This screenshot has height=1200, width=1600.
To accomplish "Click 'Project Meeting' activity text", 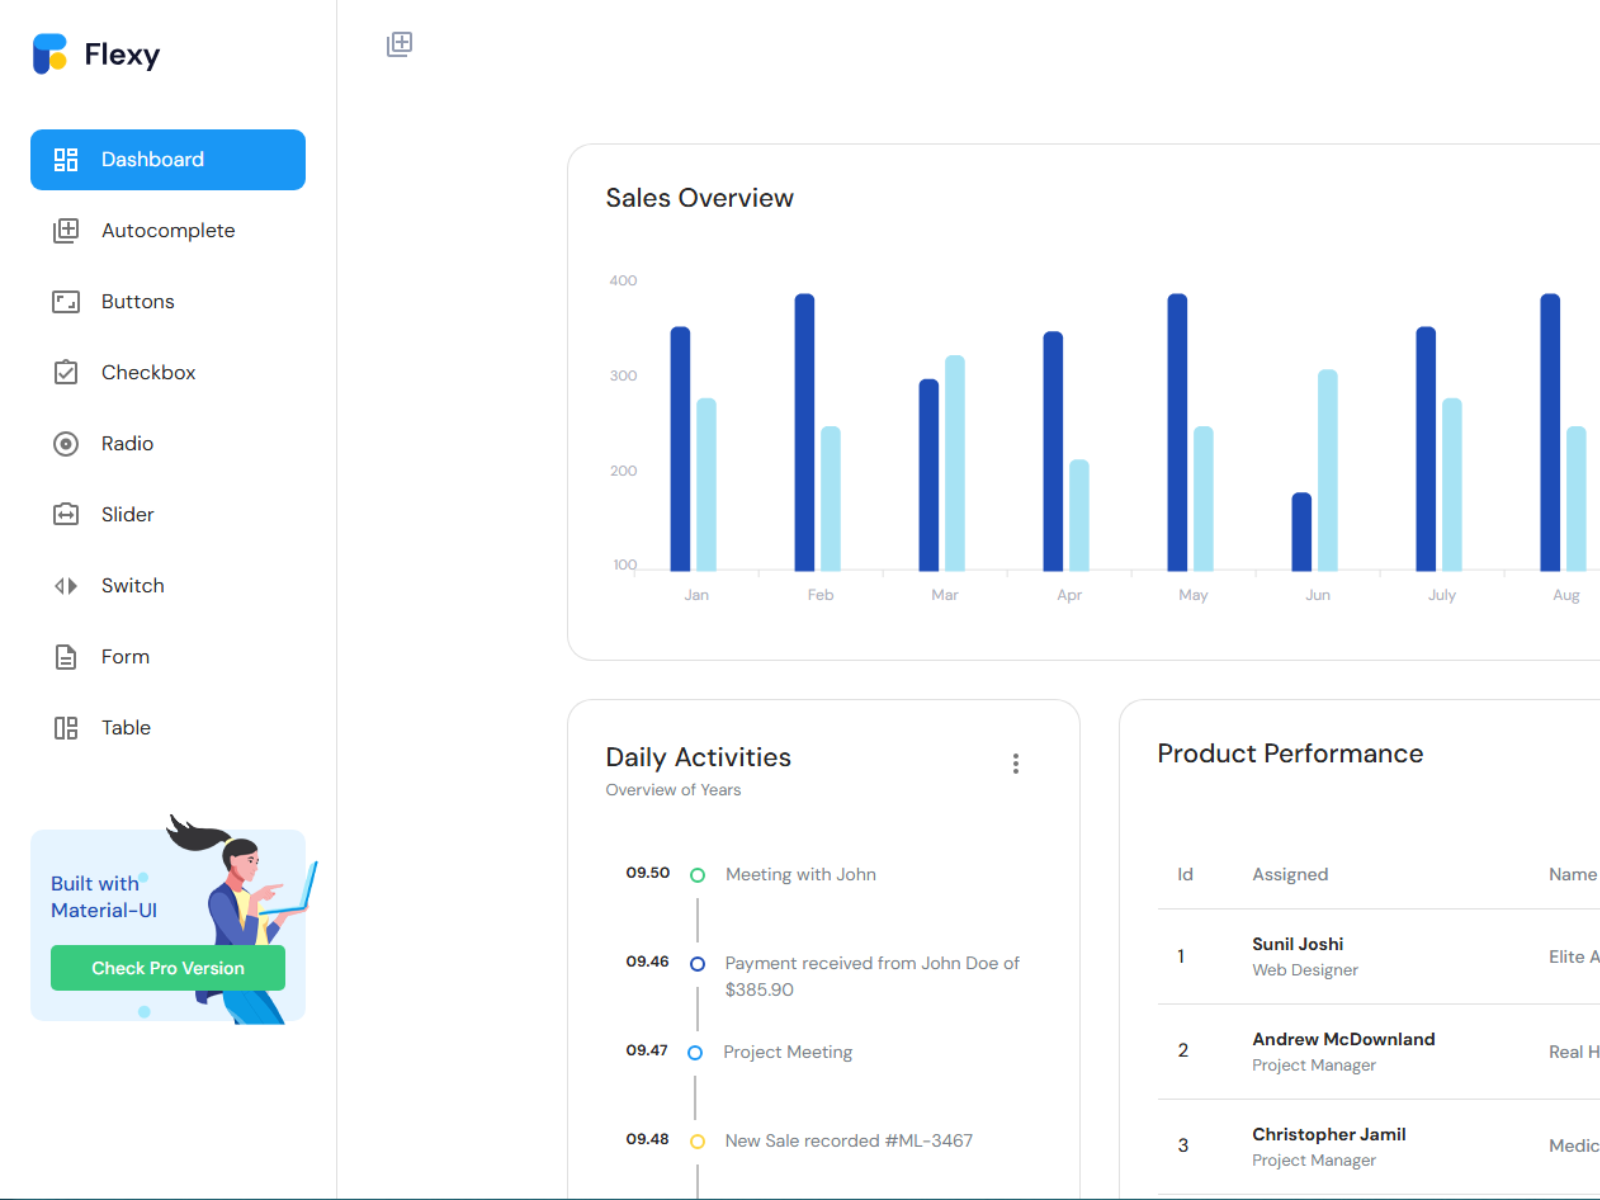I will [x=788, y=1052].
